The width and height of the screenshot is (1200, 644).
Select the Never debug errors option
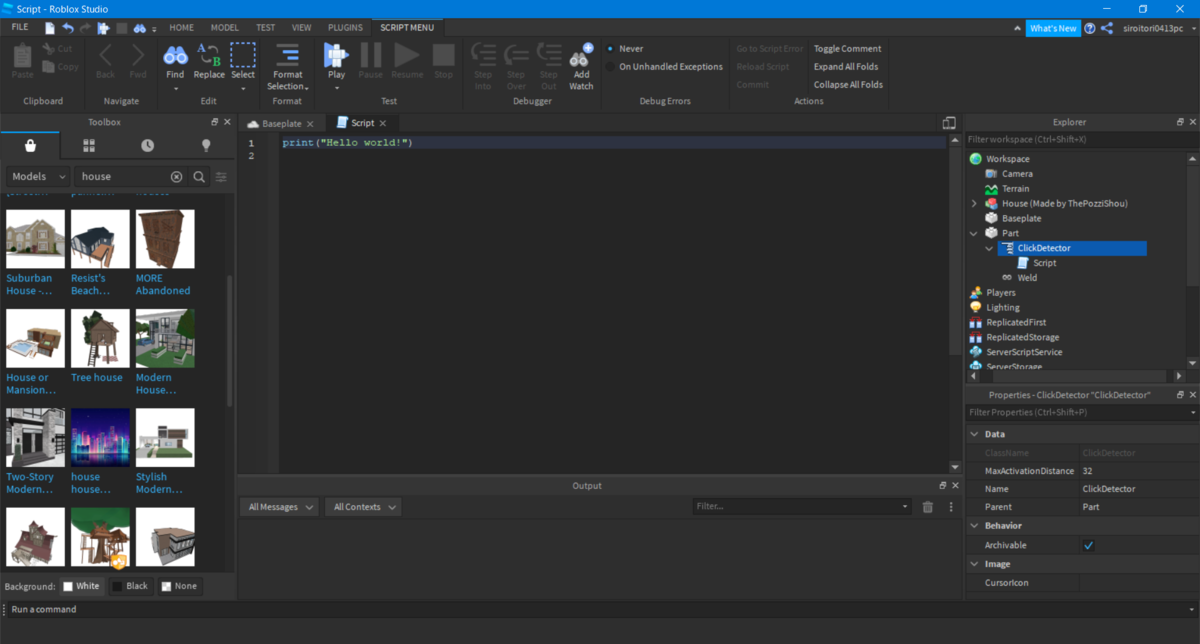pos(624,48)
